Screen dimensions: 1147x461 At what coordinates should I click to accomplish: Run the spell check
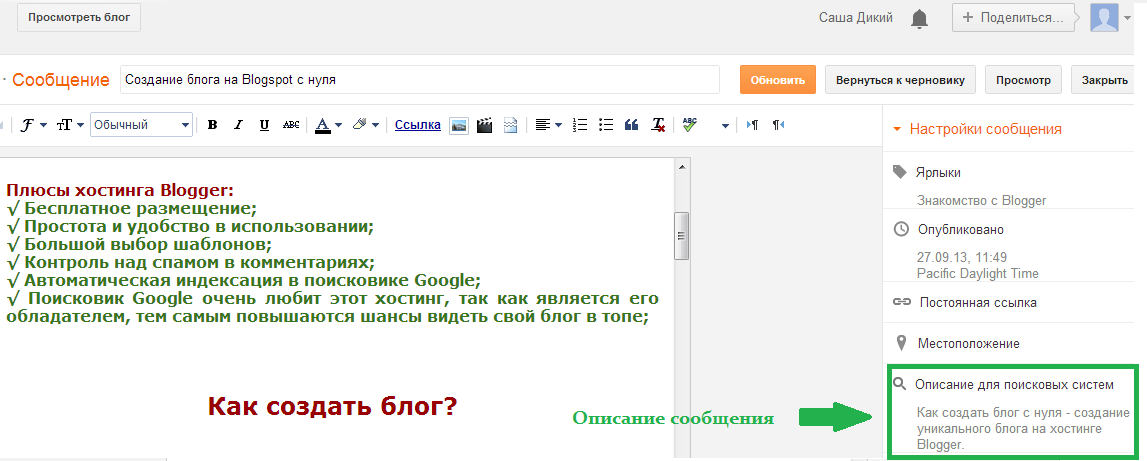tap(689, 125)
